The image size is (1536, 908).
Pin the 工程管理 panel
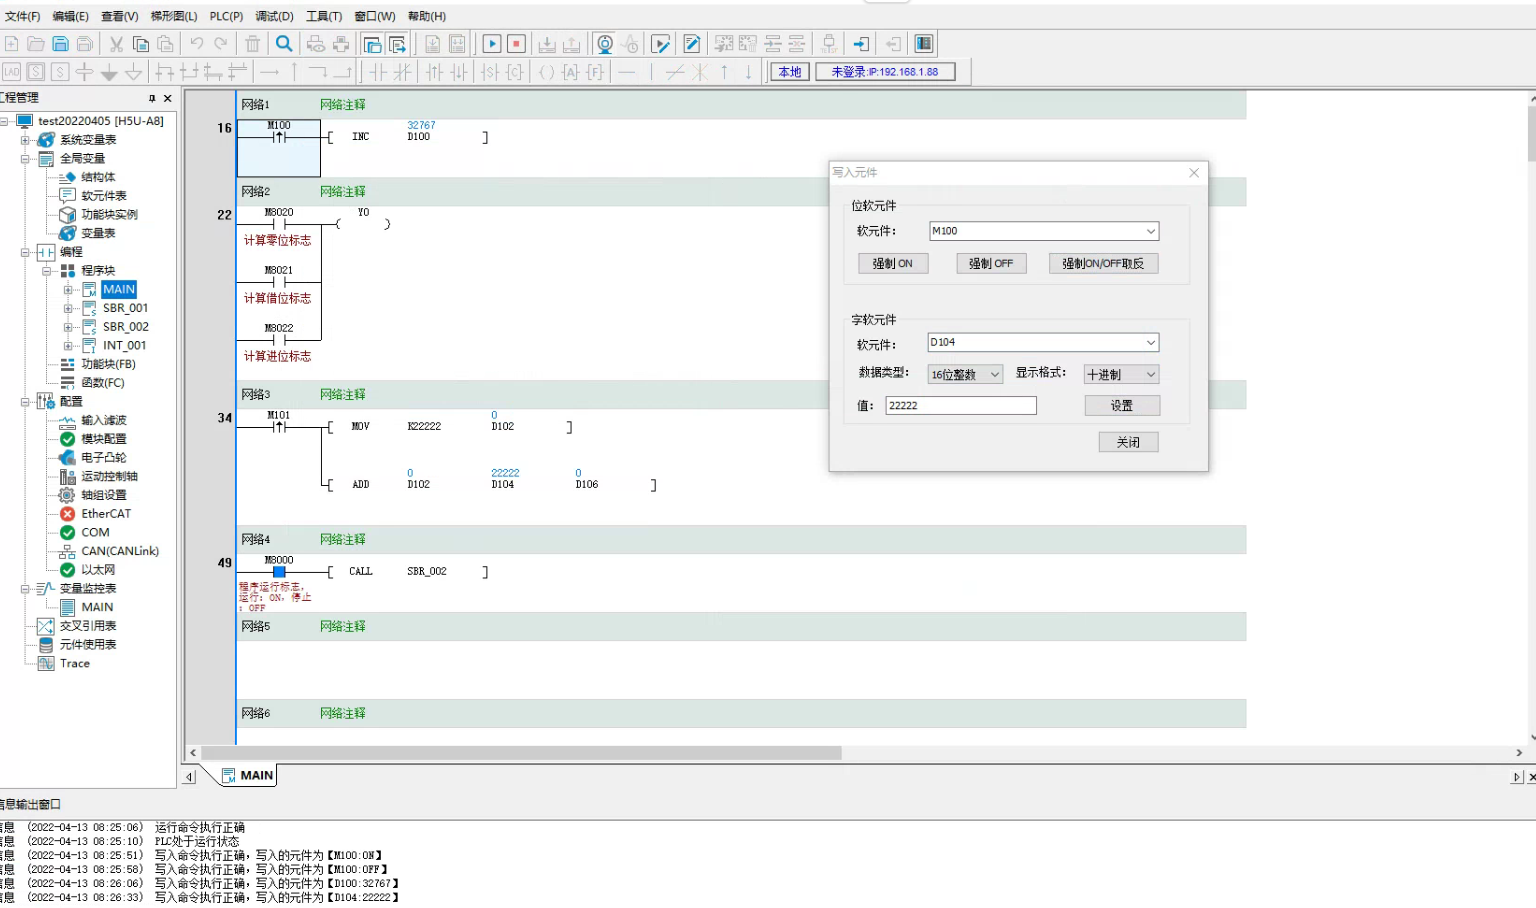tap(152, 98)
